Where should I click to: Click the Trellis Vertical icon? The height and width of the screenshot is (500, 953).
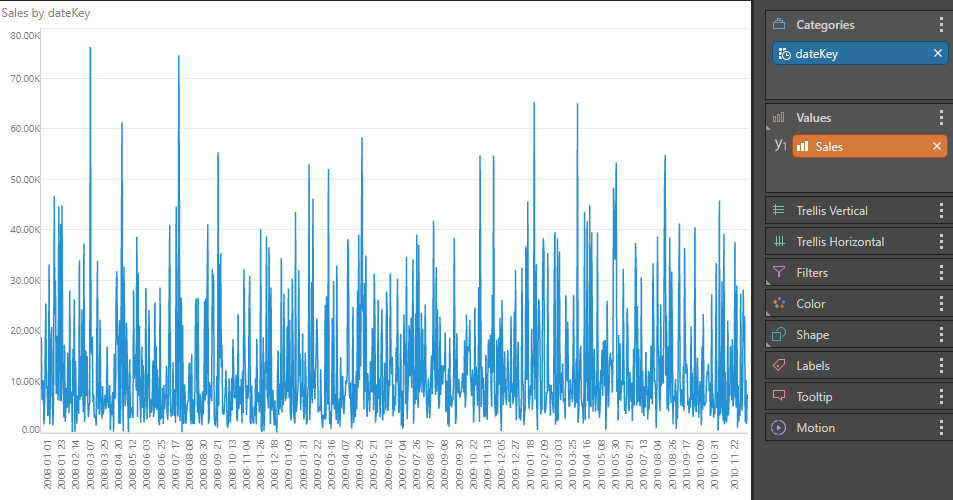point(779,211)
